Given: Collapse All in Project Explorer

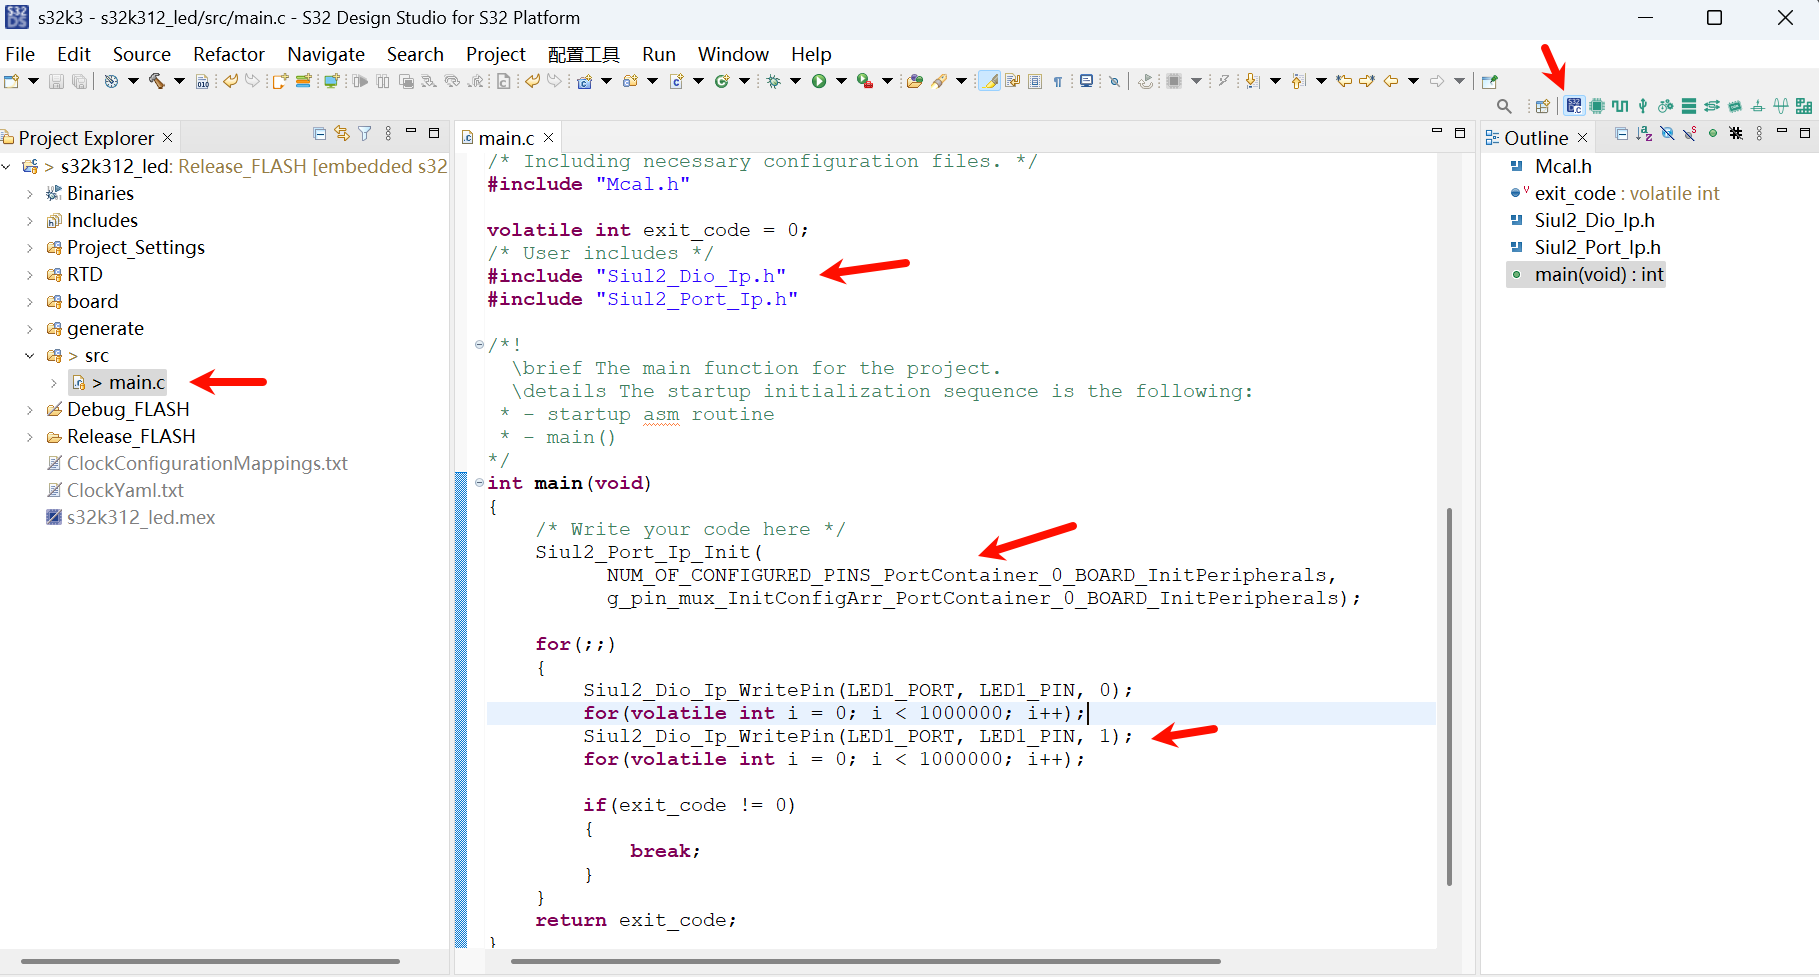Looking at the screenshot, I should coord(319,133).
